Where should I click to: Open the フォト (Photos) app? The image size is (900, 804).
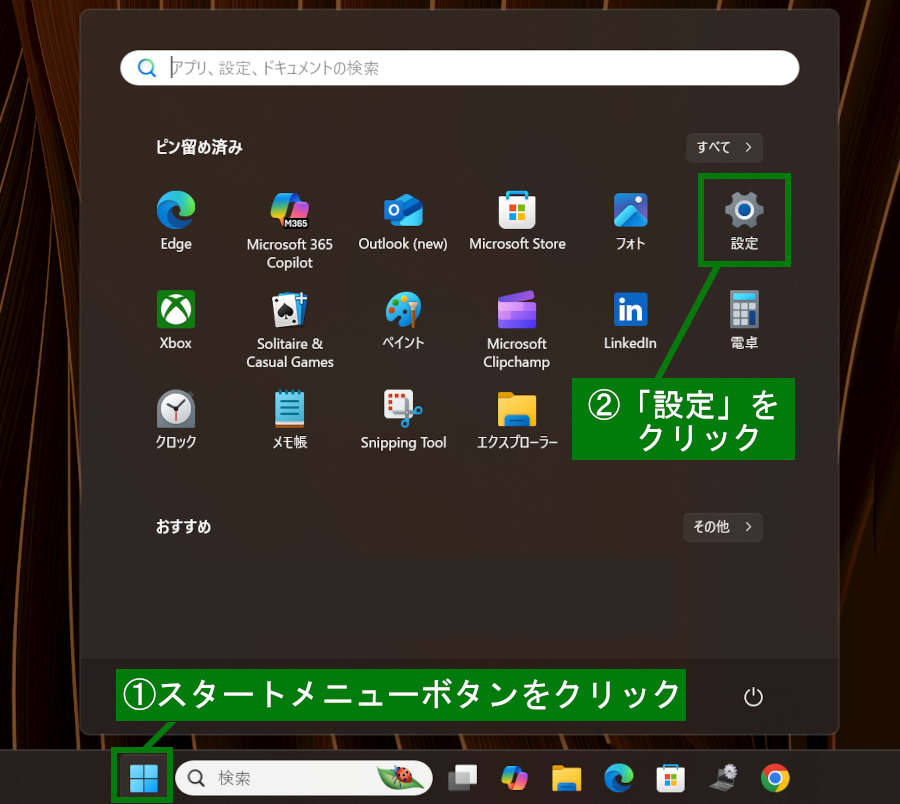[630, 221]
